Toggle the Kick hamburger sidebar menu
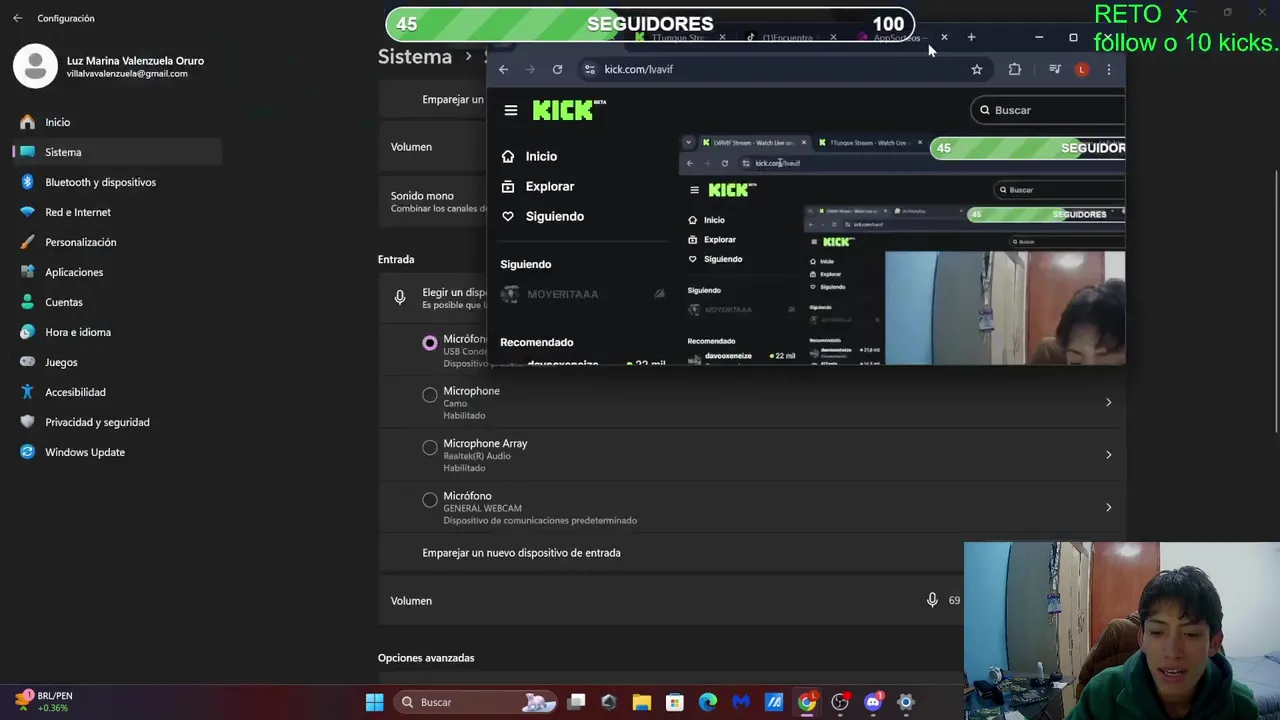Image resolution: width=1280 pixels, height=720 pixels. click(x=511, y=110)
